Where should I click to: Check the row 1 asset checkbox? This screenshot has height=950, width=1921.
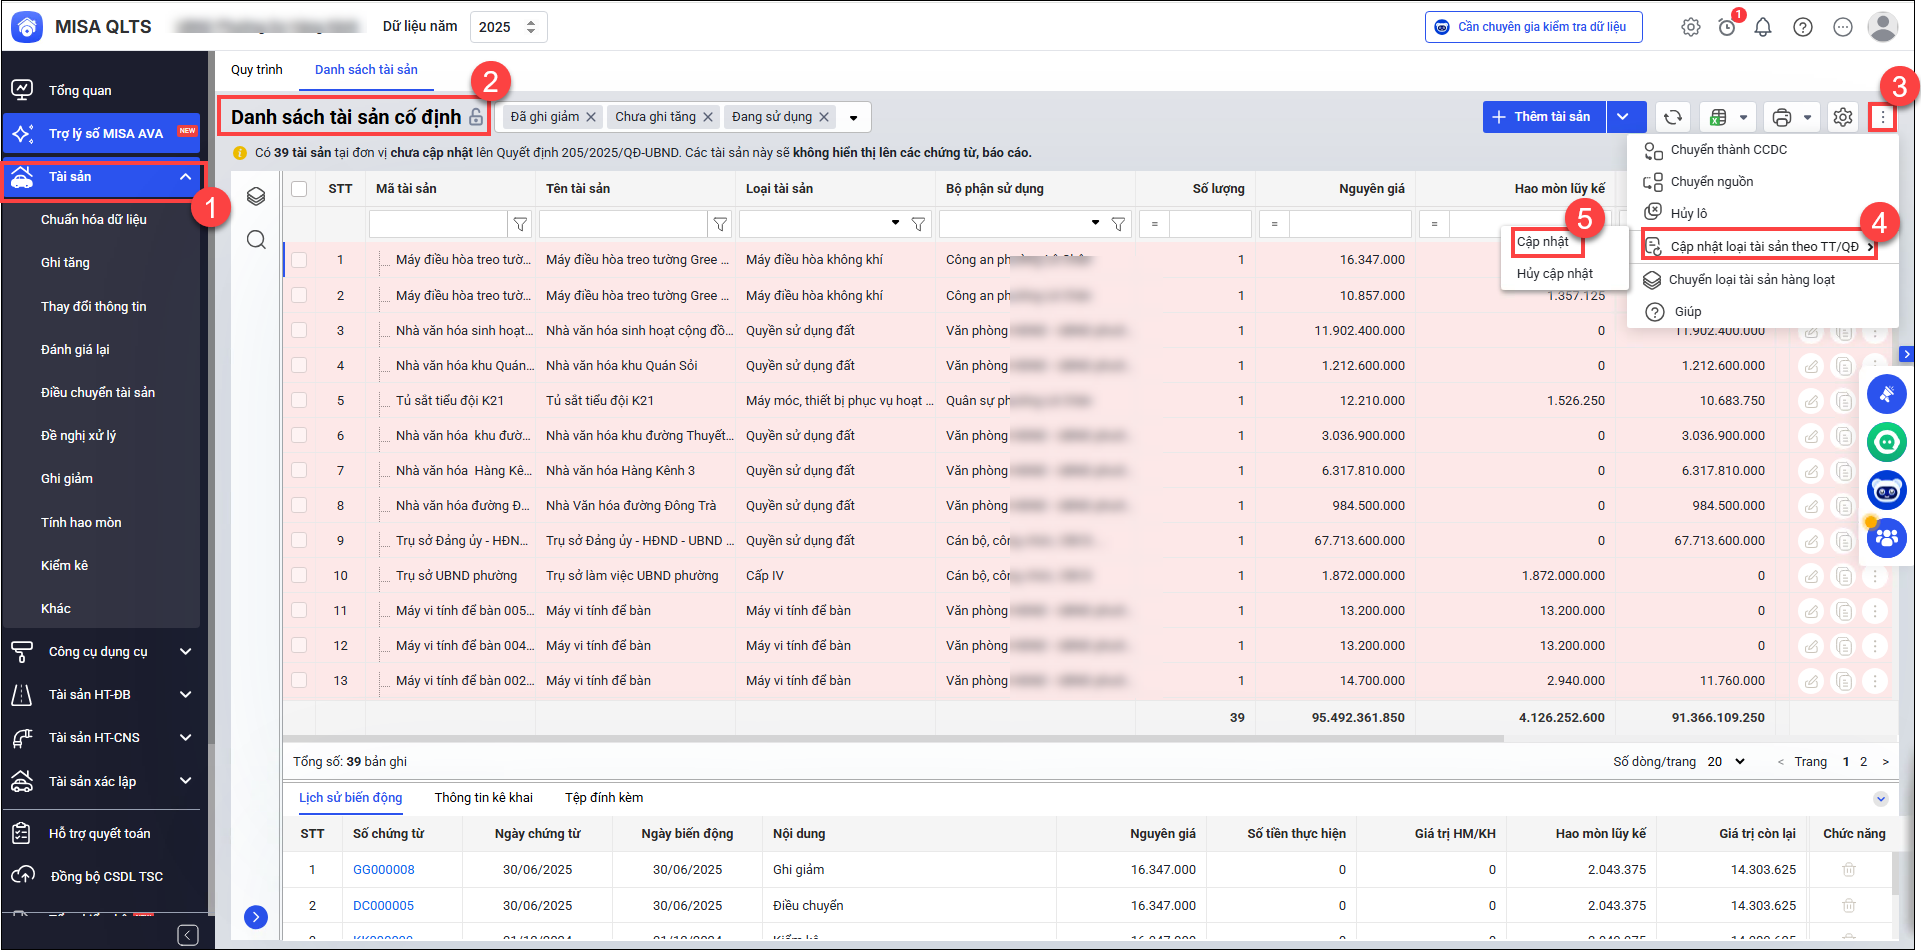click(299, 260)
